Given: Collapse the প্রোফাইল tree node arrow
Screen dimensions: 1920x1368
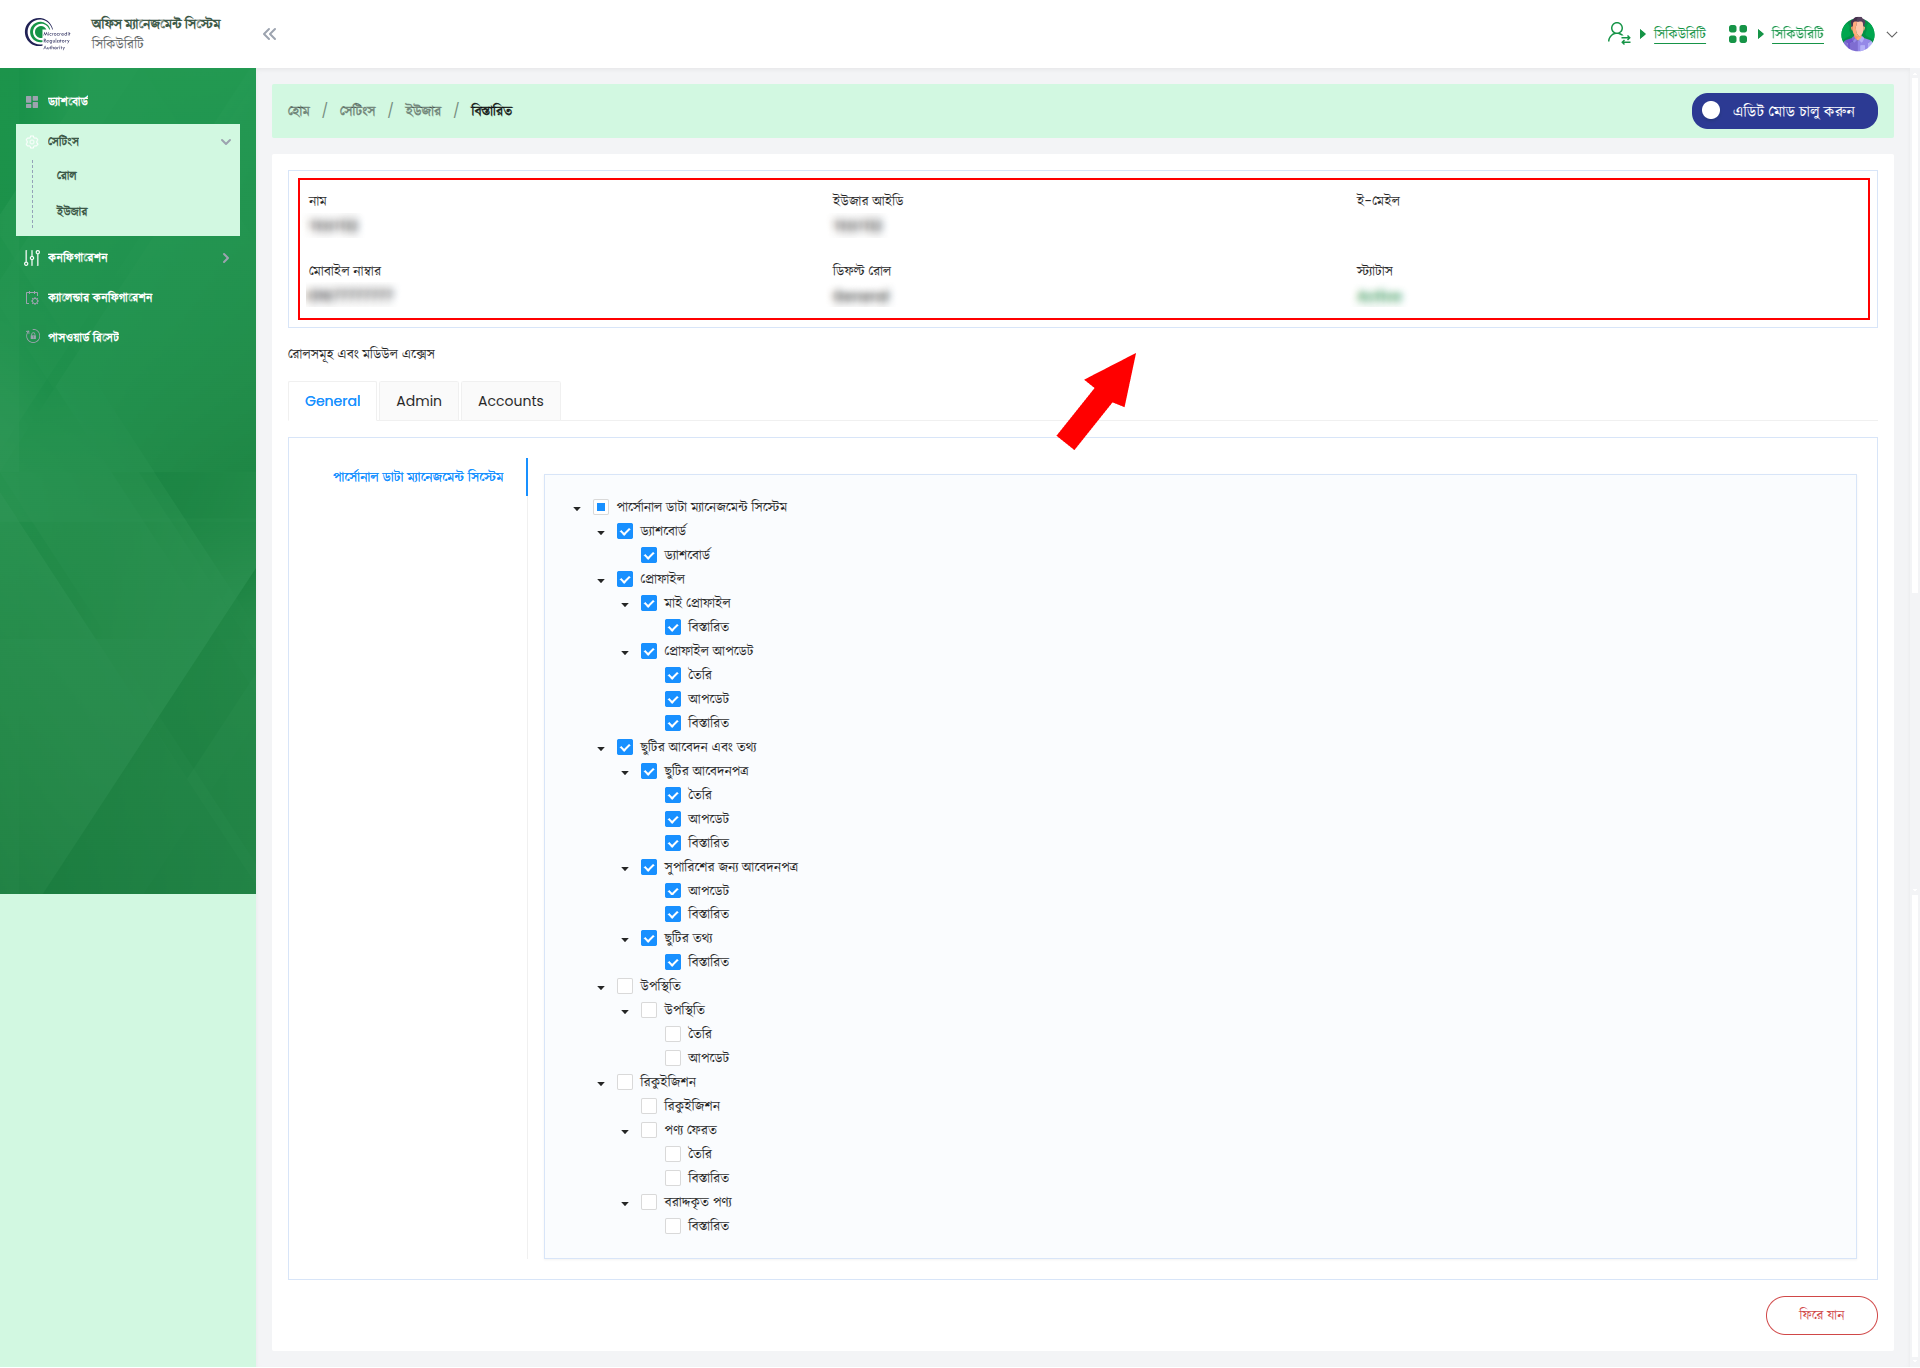Looking at the screenshot, I should 601,580.
